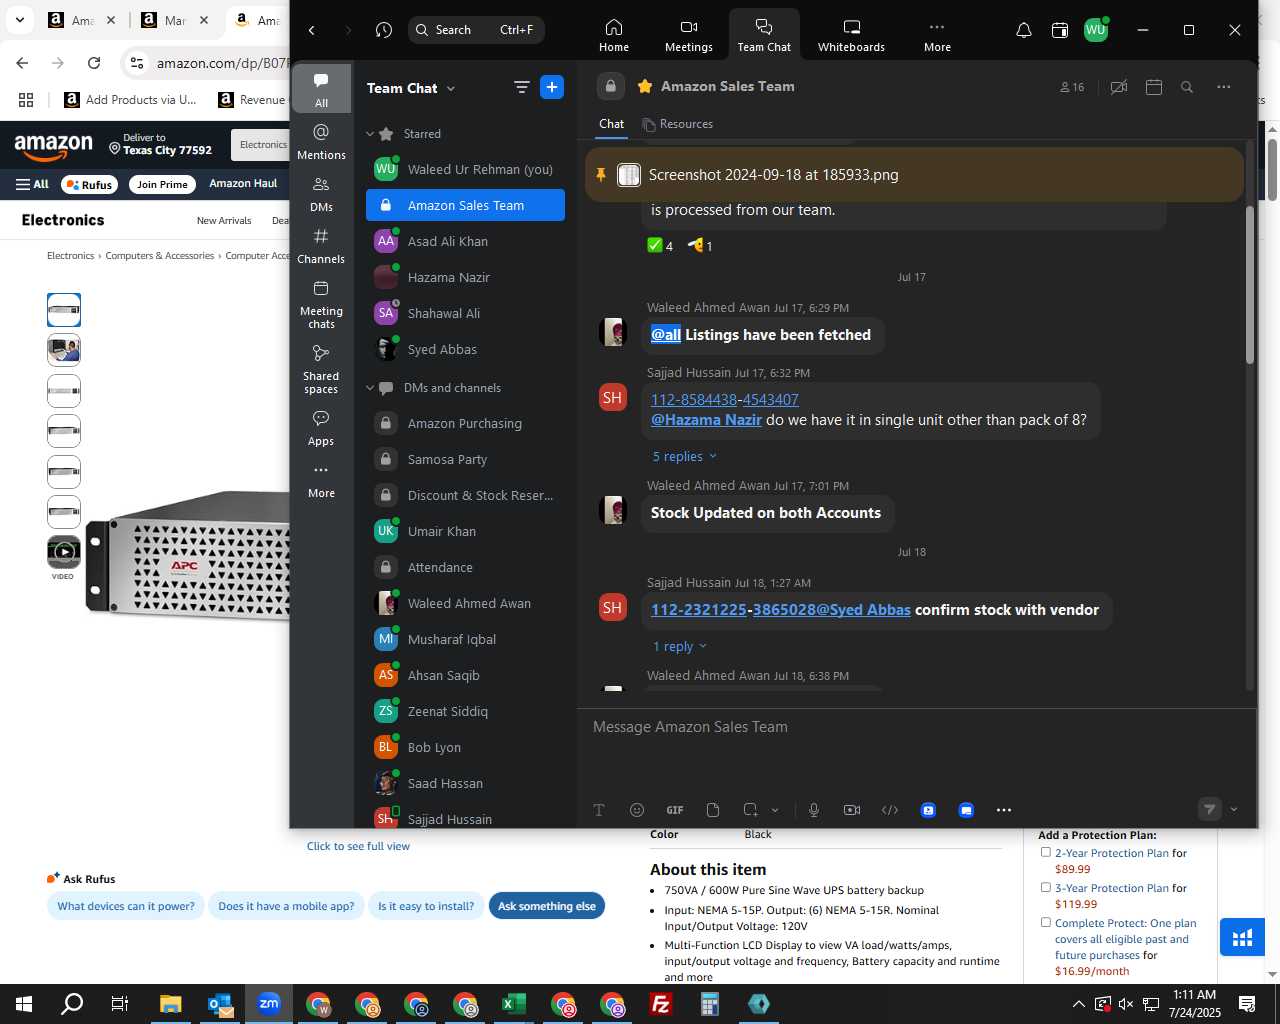Select the Resources tab in the chat

(678, 124)
